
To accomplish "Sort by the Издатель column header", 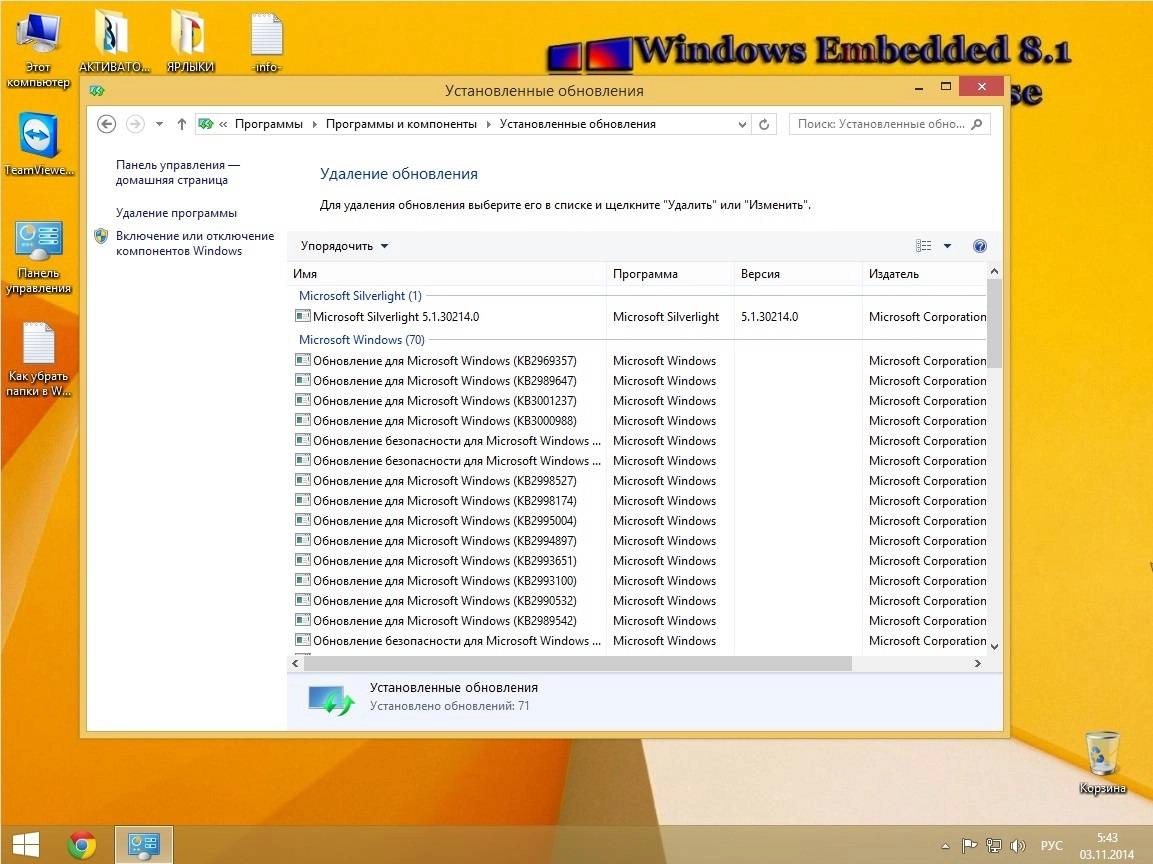I will (x=924, y=274).
